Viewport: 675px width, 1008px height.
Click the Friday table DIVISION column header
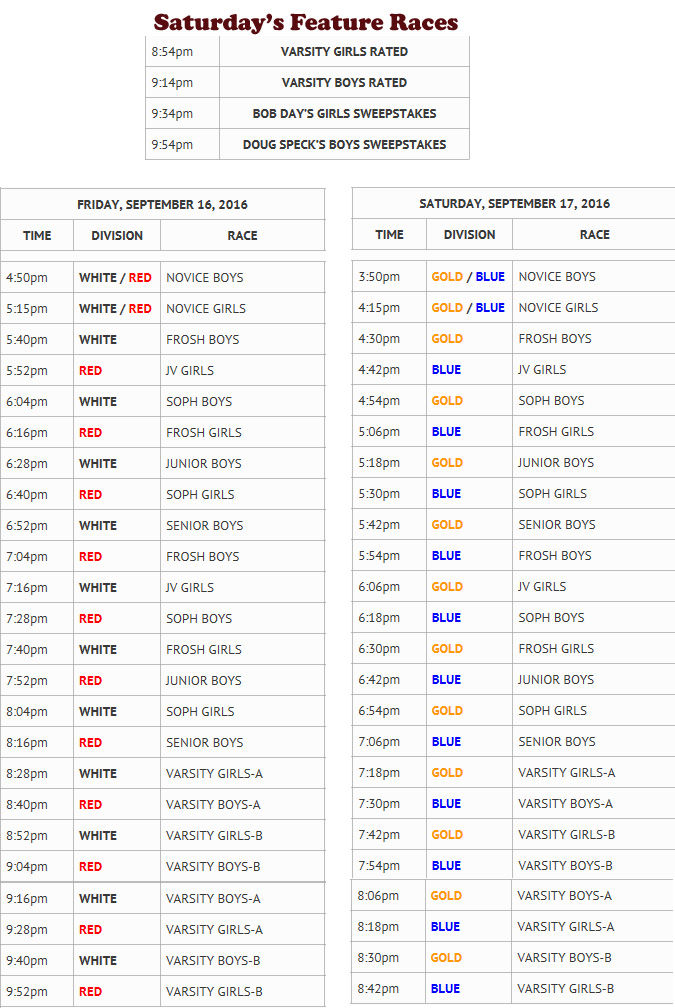117,235
